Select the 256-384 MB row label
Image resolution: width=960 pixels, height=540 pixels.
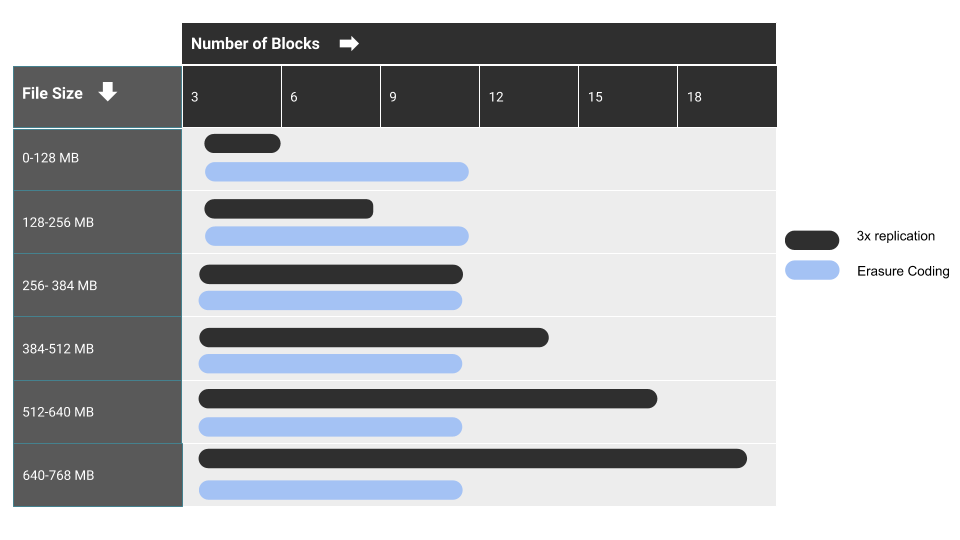point(60,286)
